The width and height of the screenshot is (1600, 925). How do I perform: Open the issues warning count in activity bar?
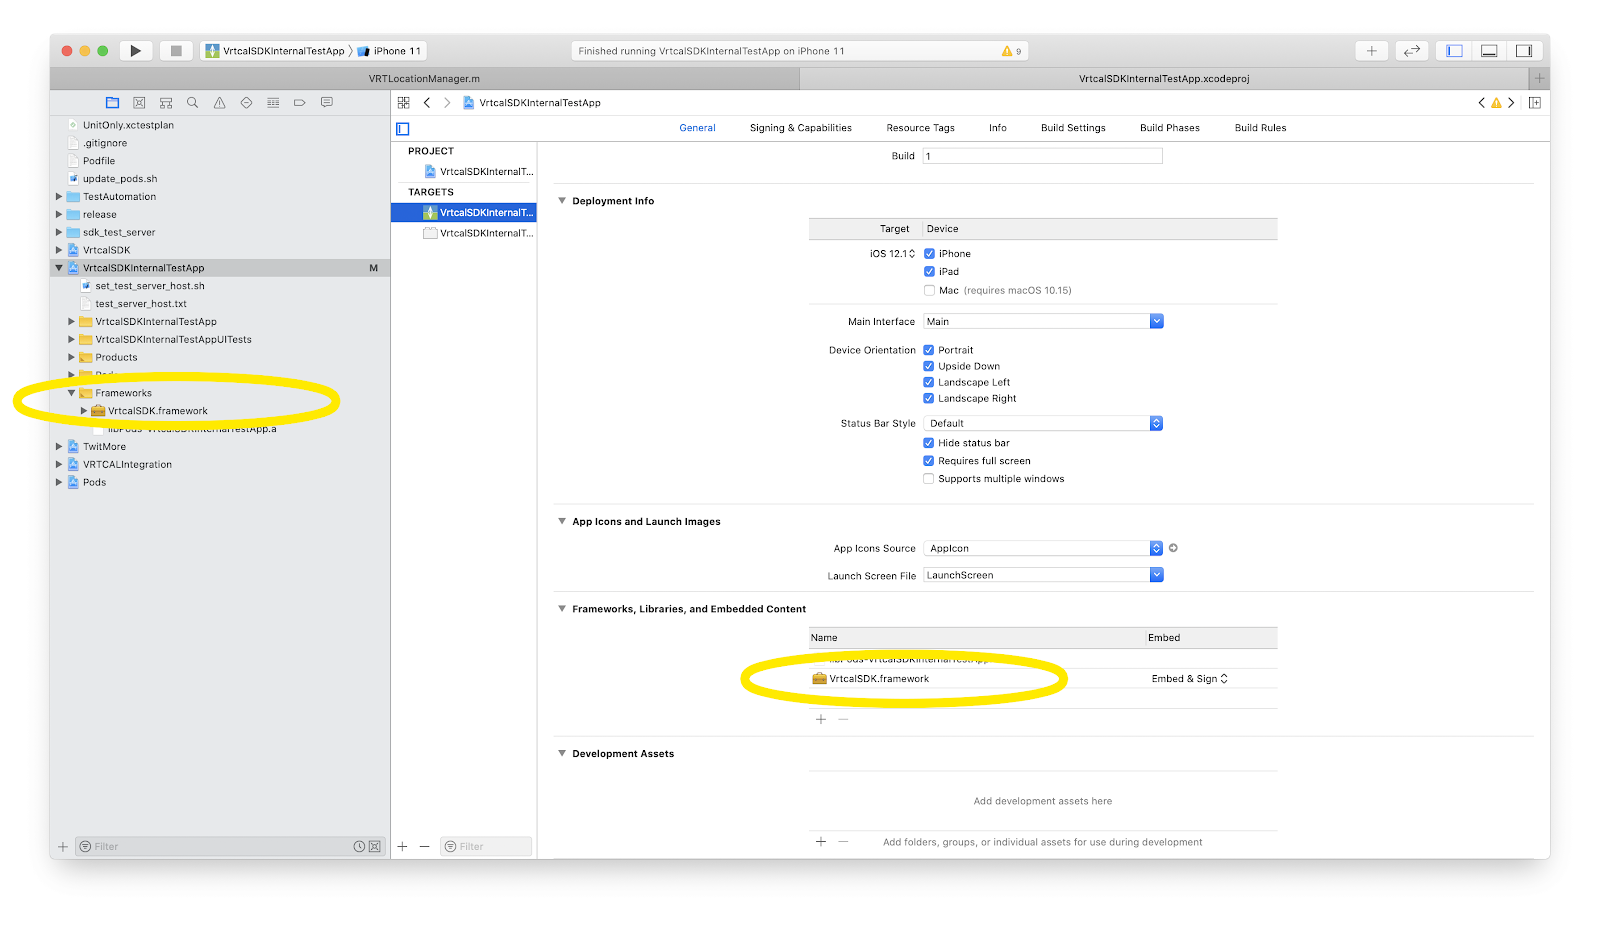tap(1011, 51)
